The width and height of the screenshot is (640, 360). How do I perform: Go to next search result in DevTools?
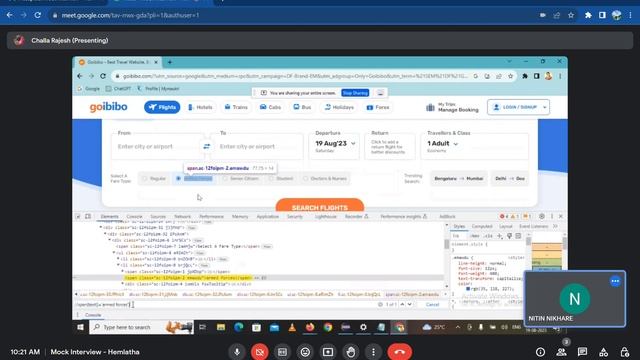(410, 304)
